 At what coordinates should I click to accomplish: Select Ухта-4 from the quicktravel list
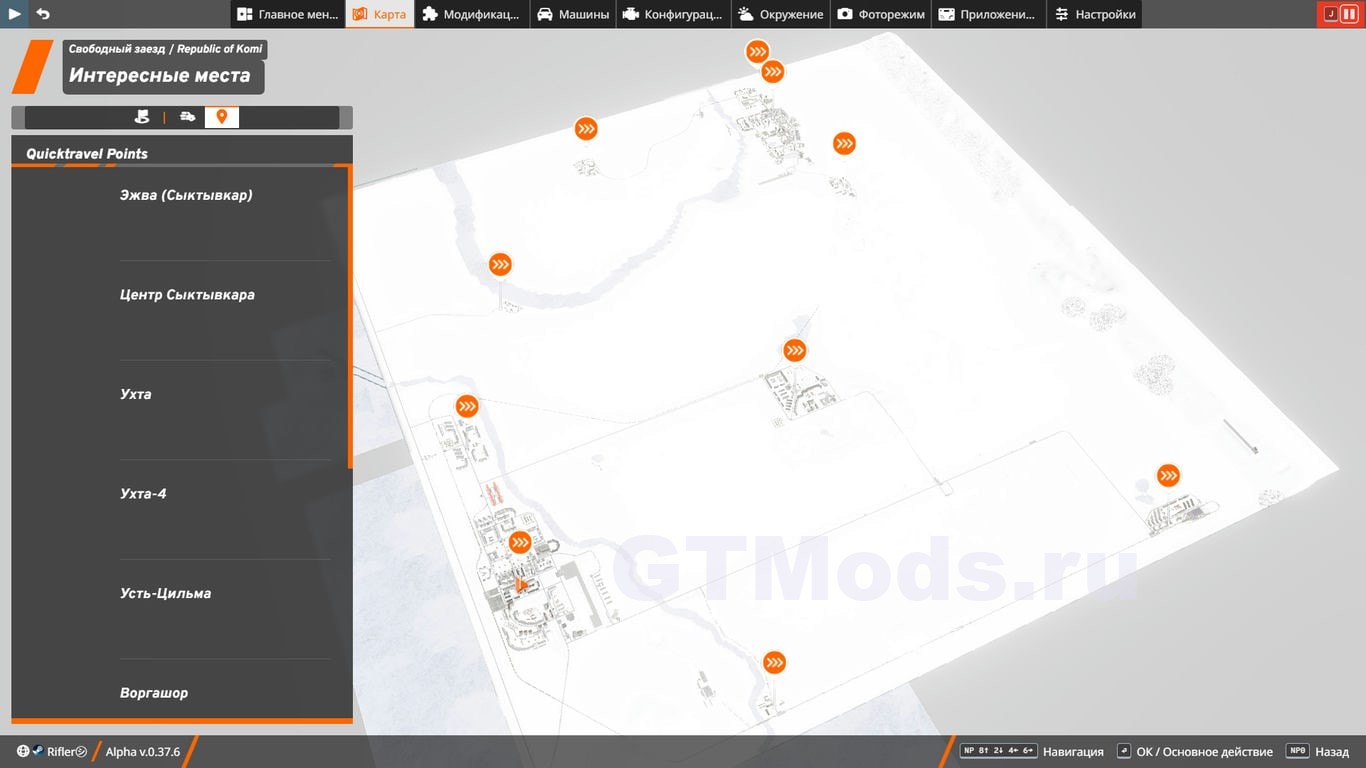point(143,494)
